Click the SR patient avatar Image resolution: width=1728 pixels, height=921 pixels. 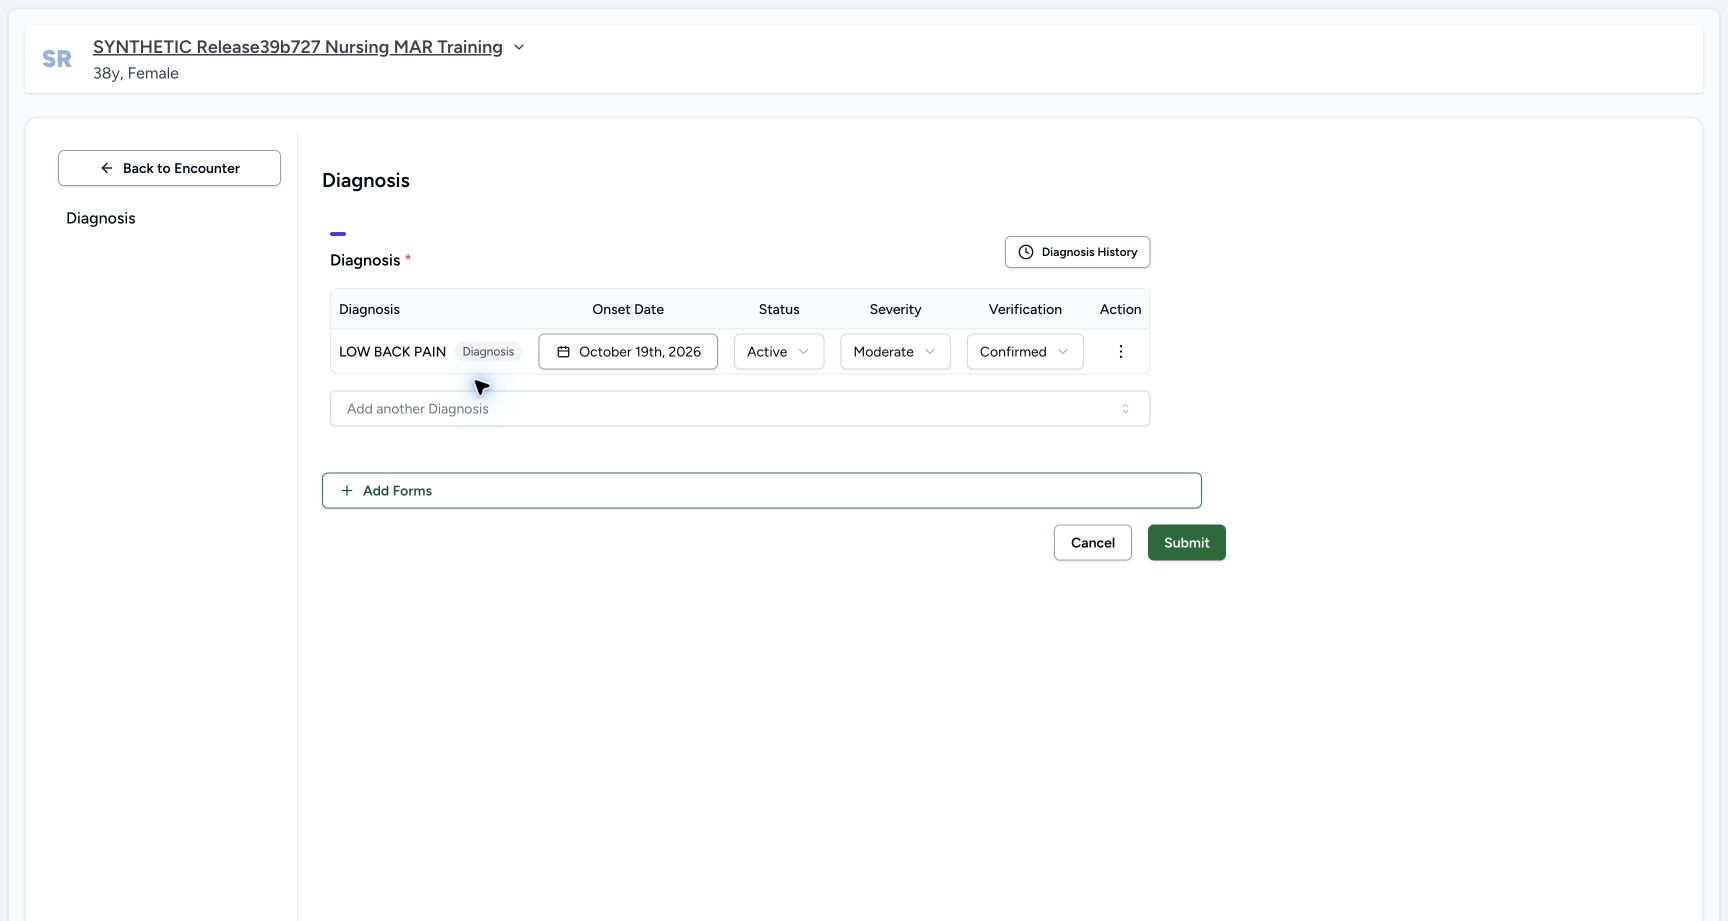[57, 59]
